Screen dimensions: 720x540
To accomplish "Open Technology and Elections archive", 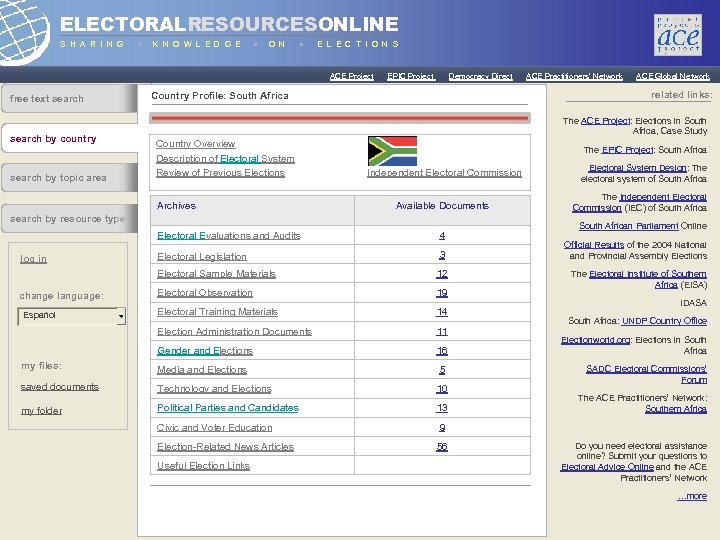I will tap(214, 389).
